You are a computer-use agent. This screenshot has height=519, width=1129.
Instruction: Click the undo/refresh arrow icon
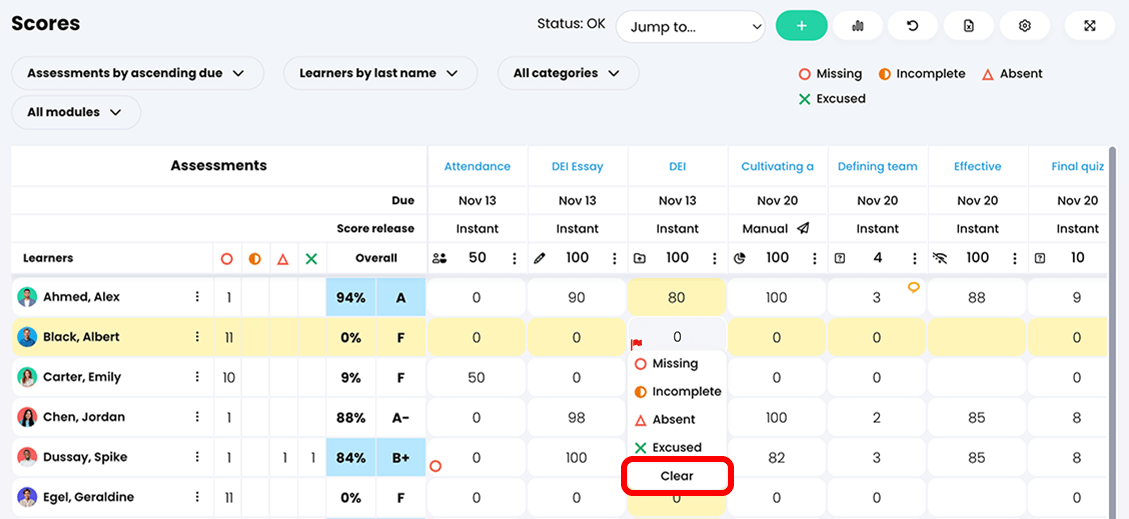click(912, 26)
